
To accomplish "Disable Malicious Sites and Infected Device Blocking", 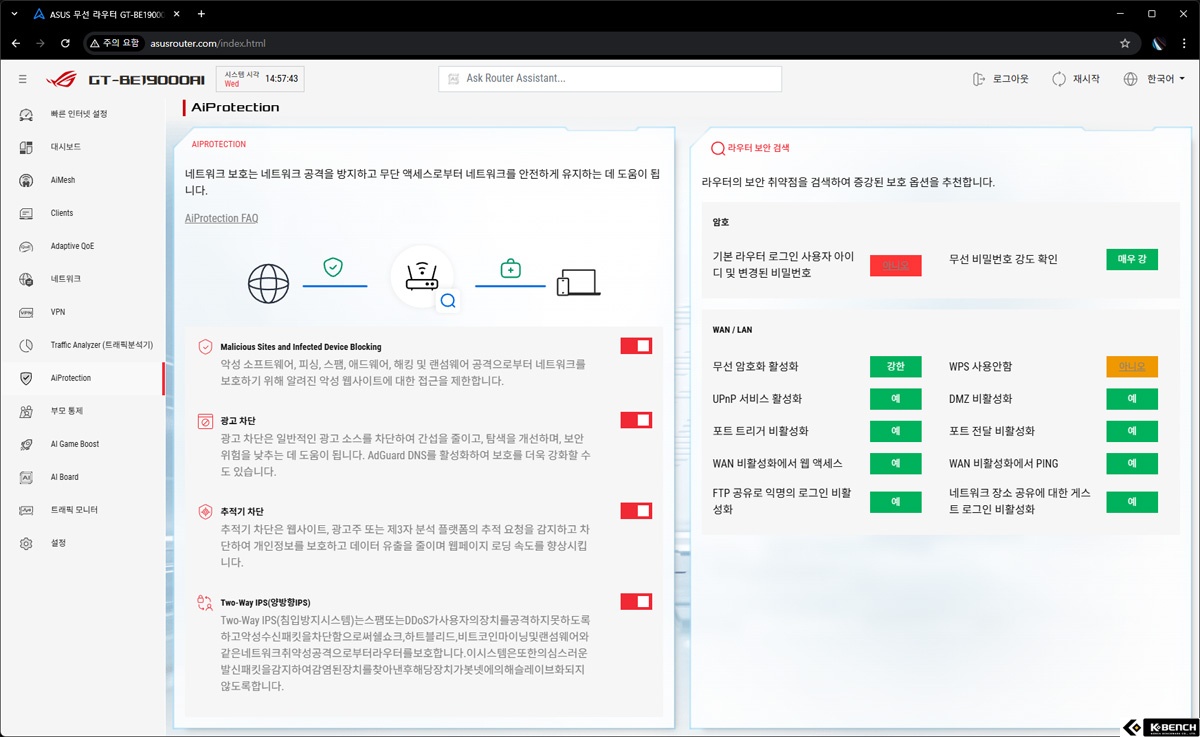I will (636, 346).
